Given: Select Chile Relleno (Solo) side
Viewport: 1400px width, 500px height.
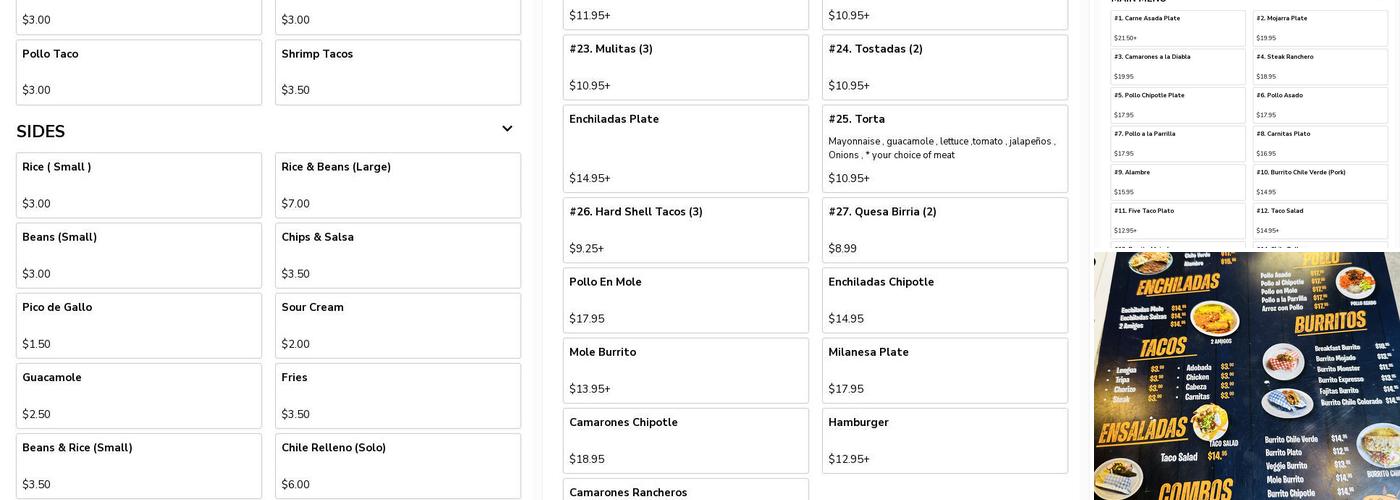Looking at the screenshot, I should click(x=398, y=465).
